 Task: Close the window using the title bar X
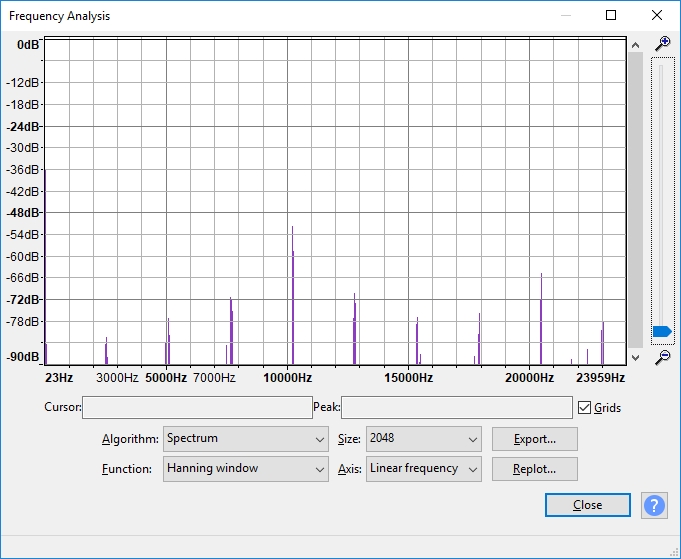(x=656, y=16)
